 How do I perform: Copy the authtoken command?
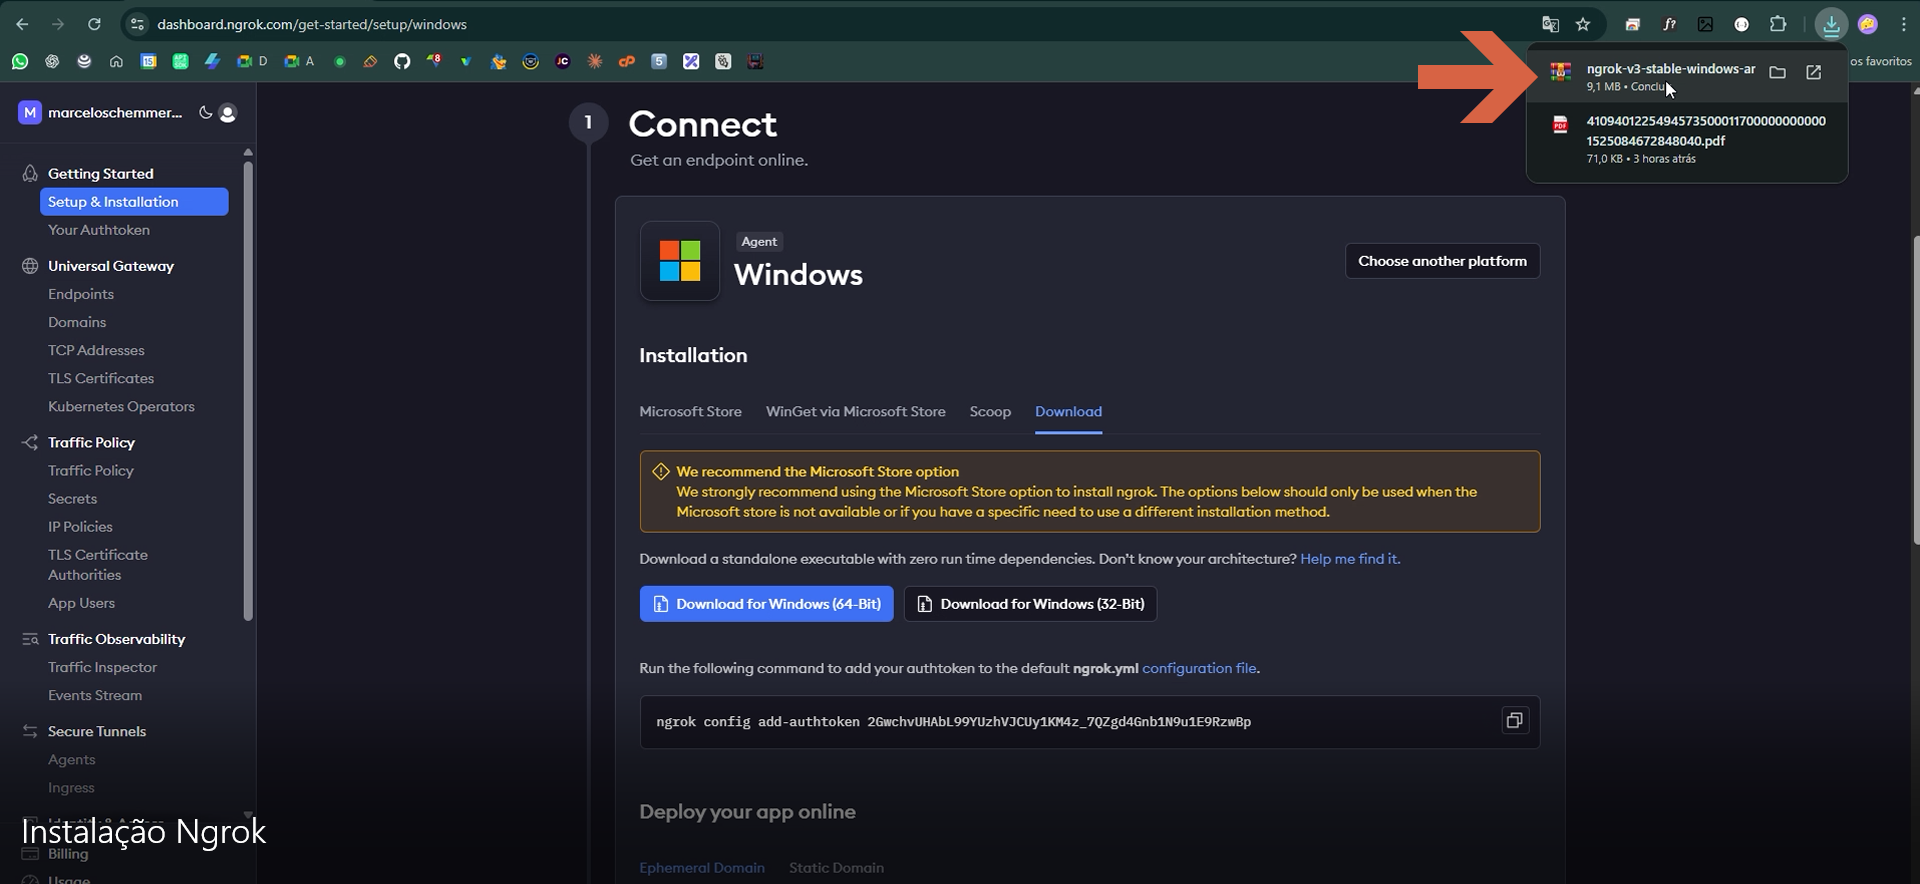[x=1514, y=721]
